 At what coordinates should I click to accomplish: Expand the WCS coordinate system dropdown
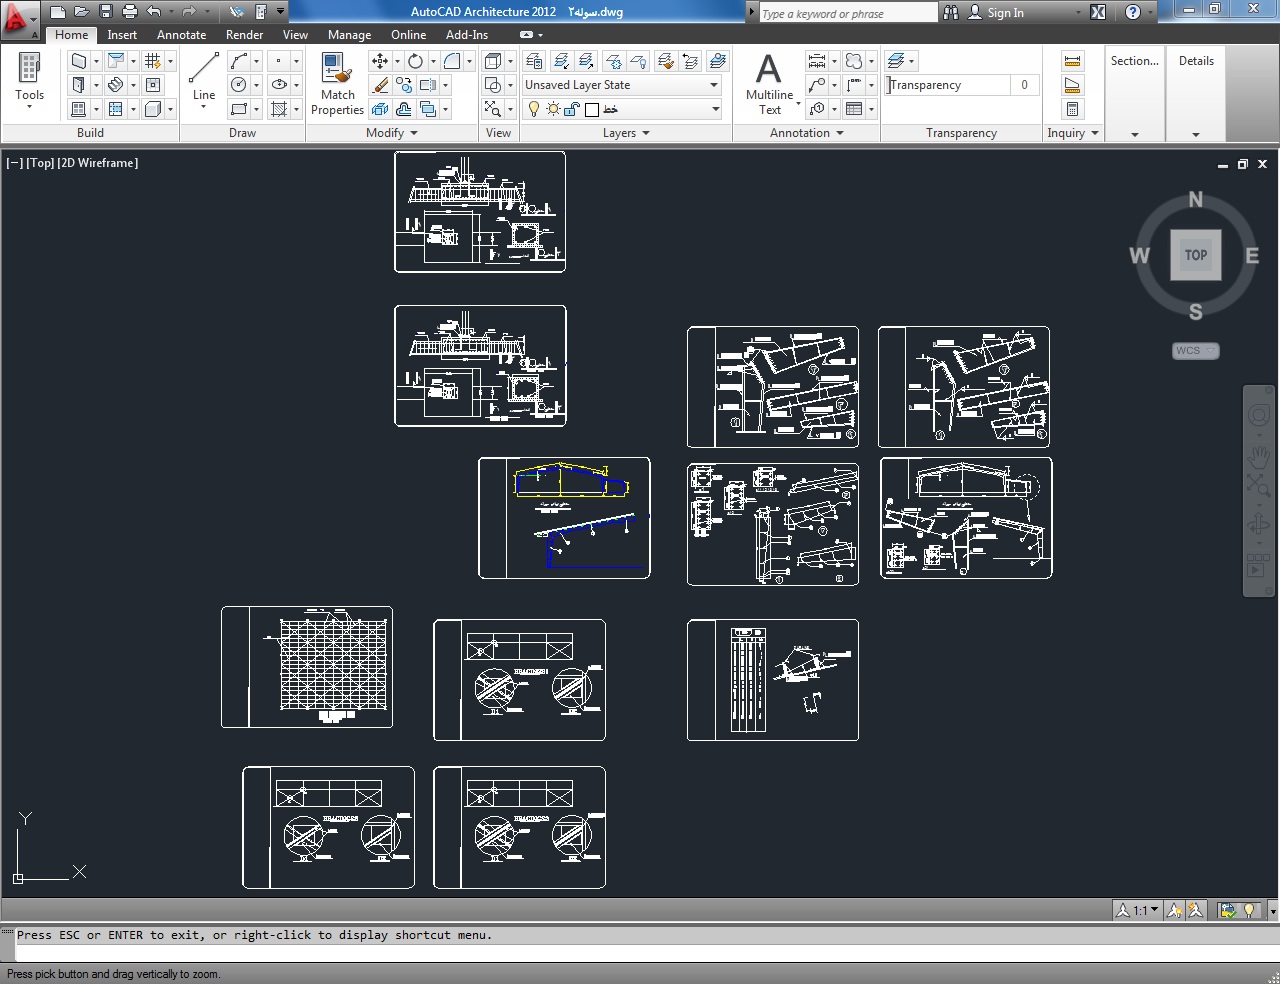point(1195,351)
